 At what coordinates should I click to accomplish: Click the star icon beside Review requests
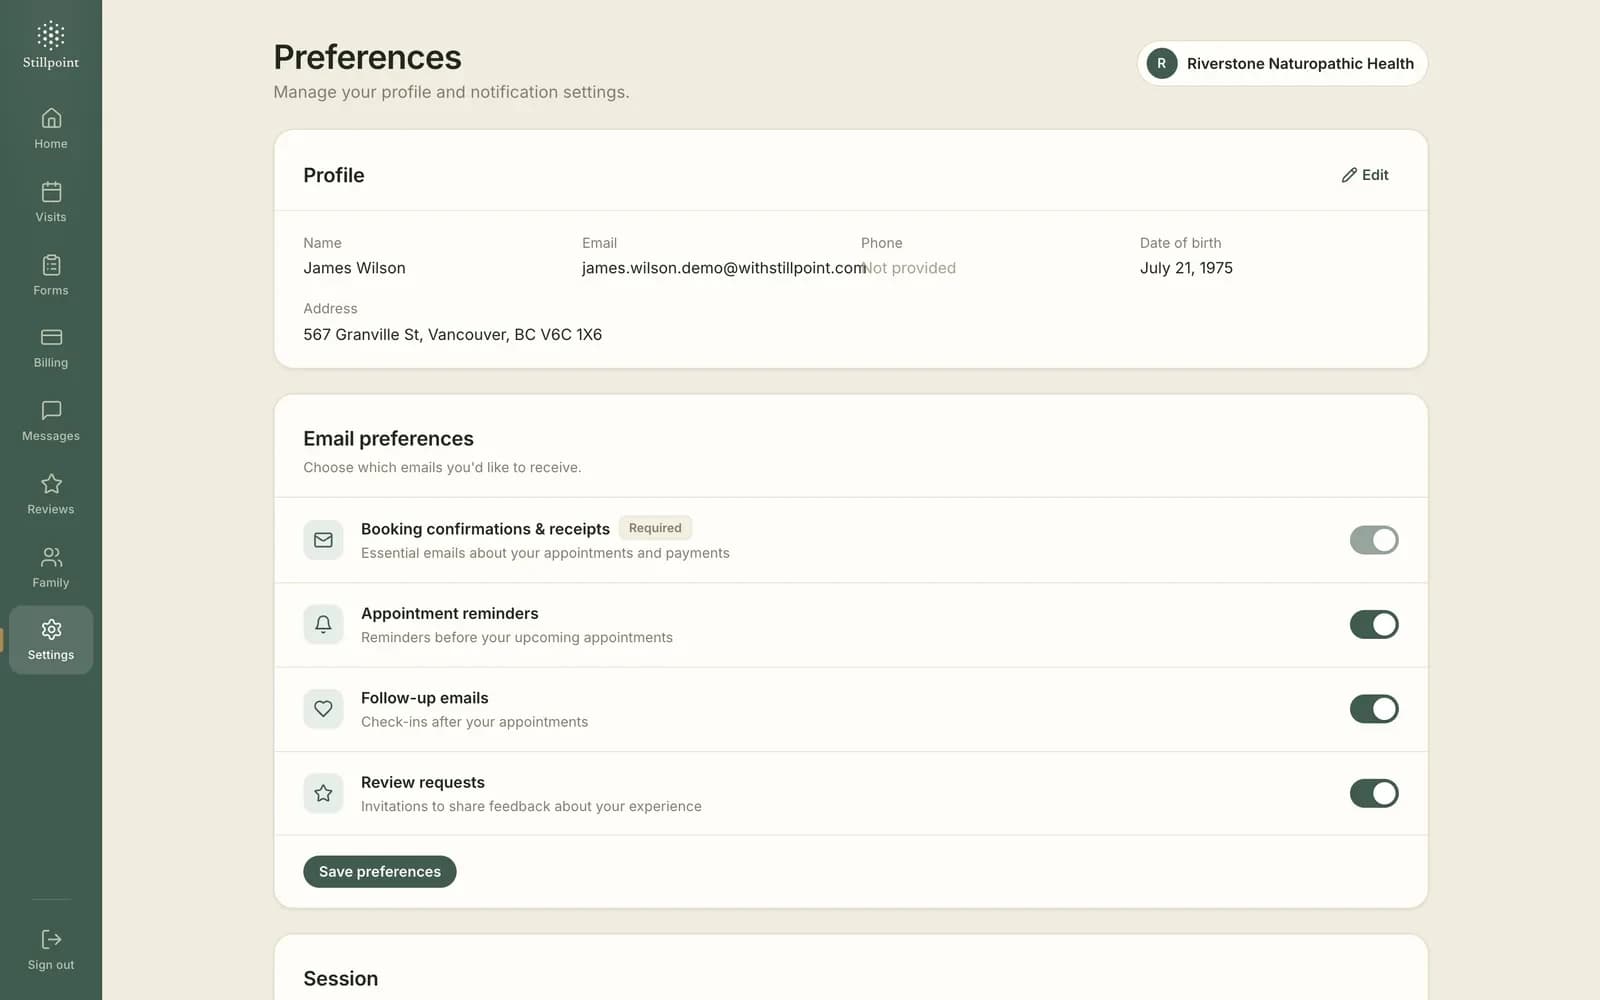(x=323, y=793)
